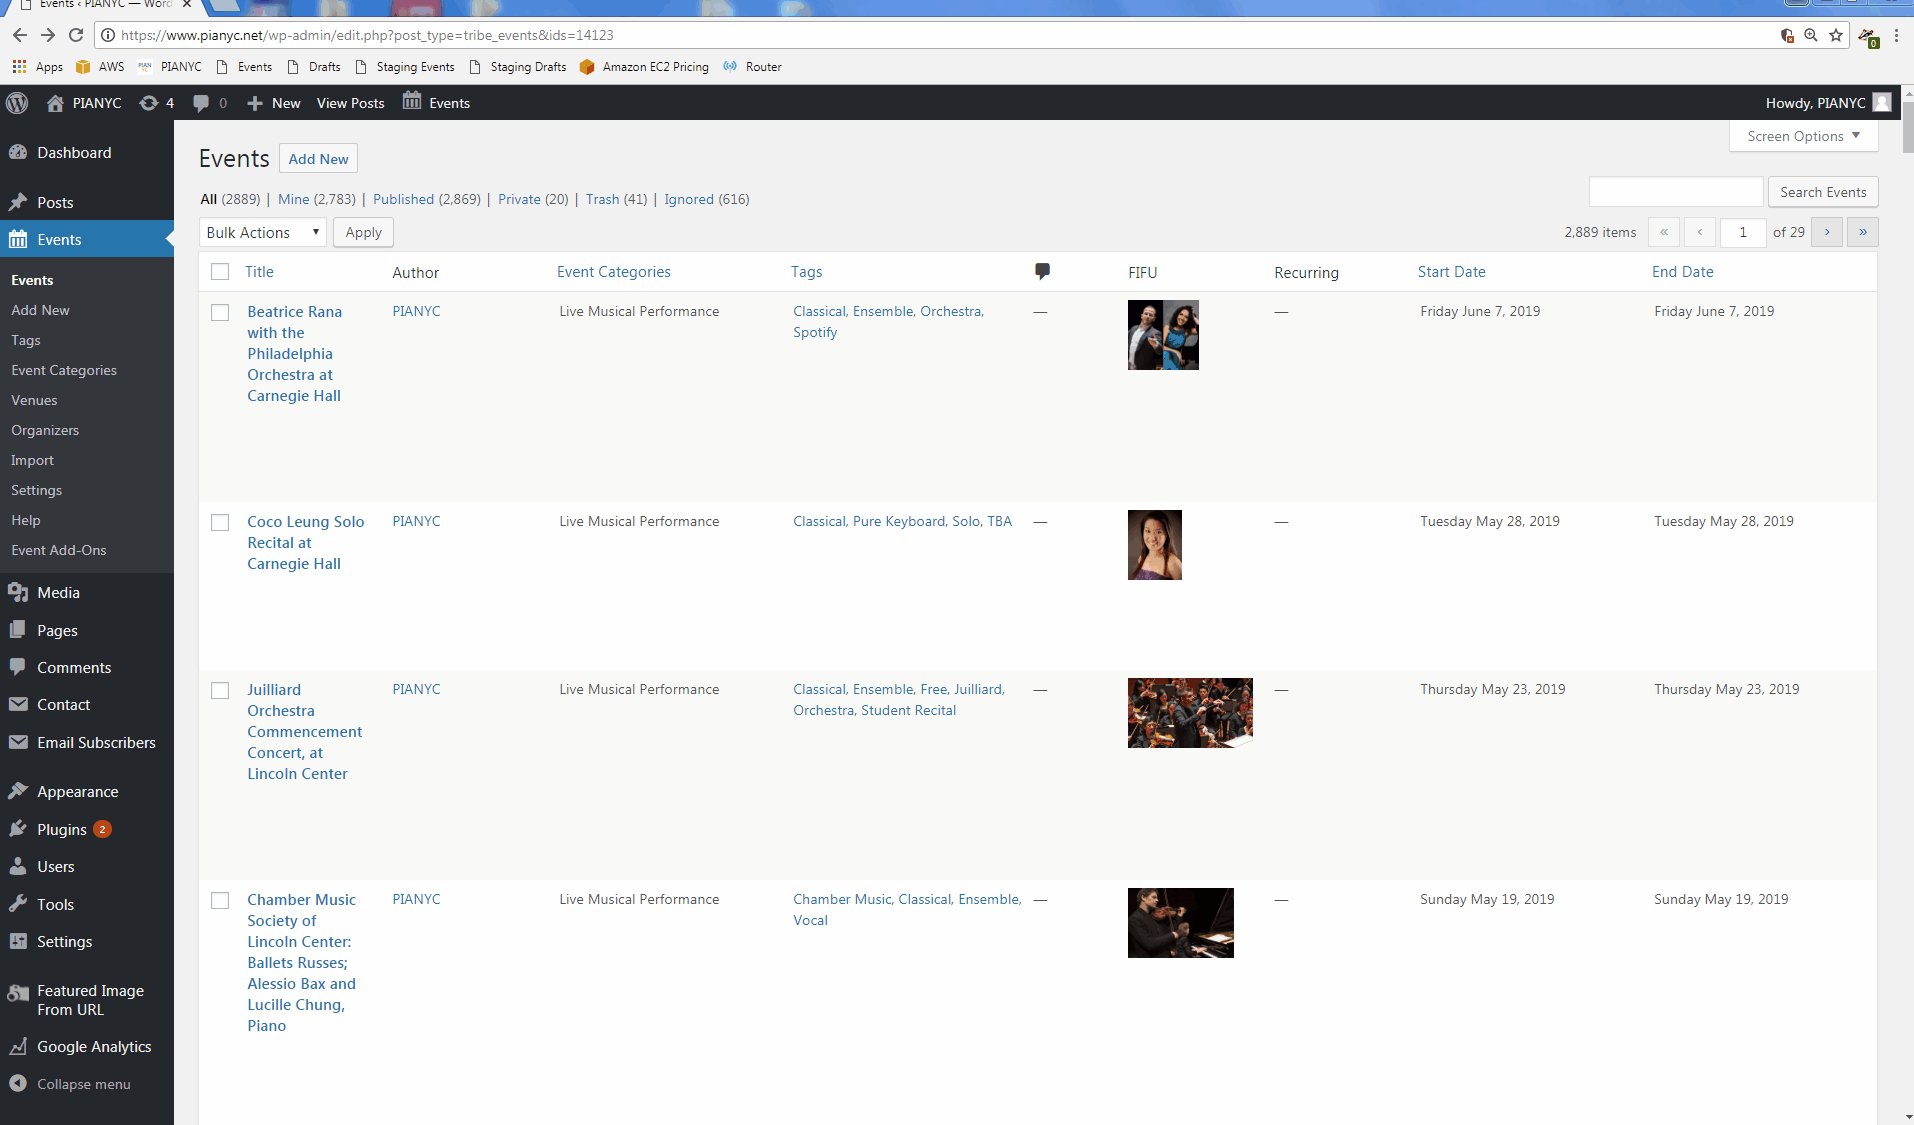The width and height of the screenshot is (1914, 1125).
Task: Open the Bulk Actions dropdown
Action: coord(262,232)
